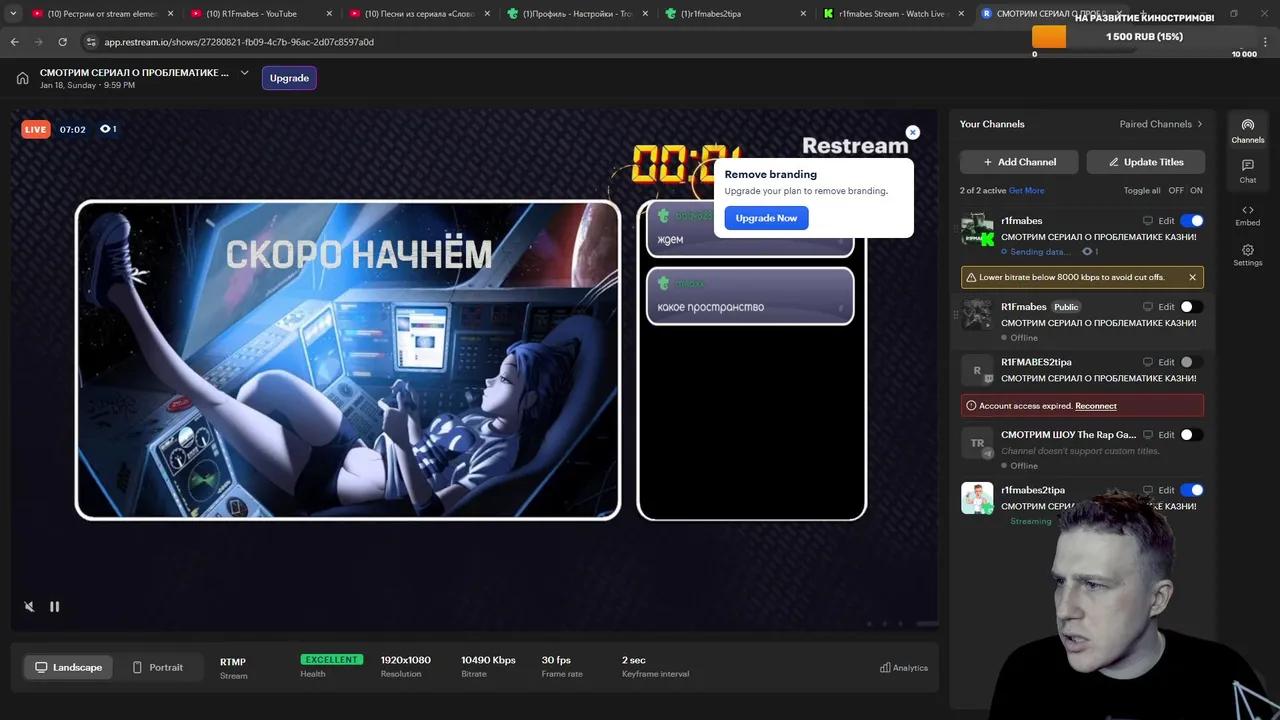Go to the Restream home icon
This screenshot has height=720, width=1280.
pos(22,78)
